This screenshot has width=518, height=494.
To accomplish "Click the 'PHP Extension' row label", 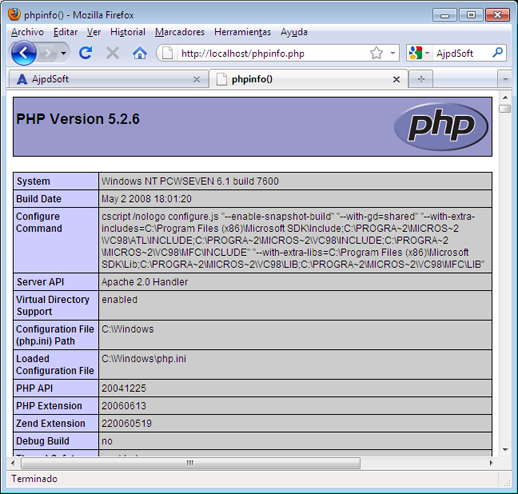I will coord(49,406).
